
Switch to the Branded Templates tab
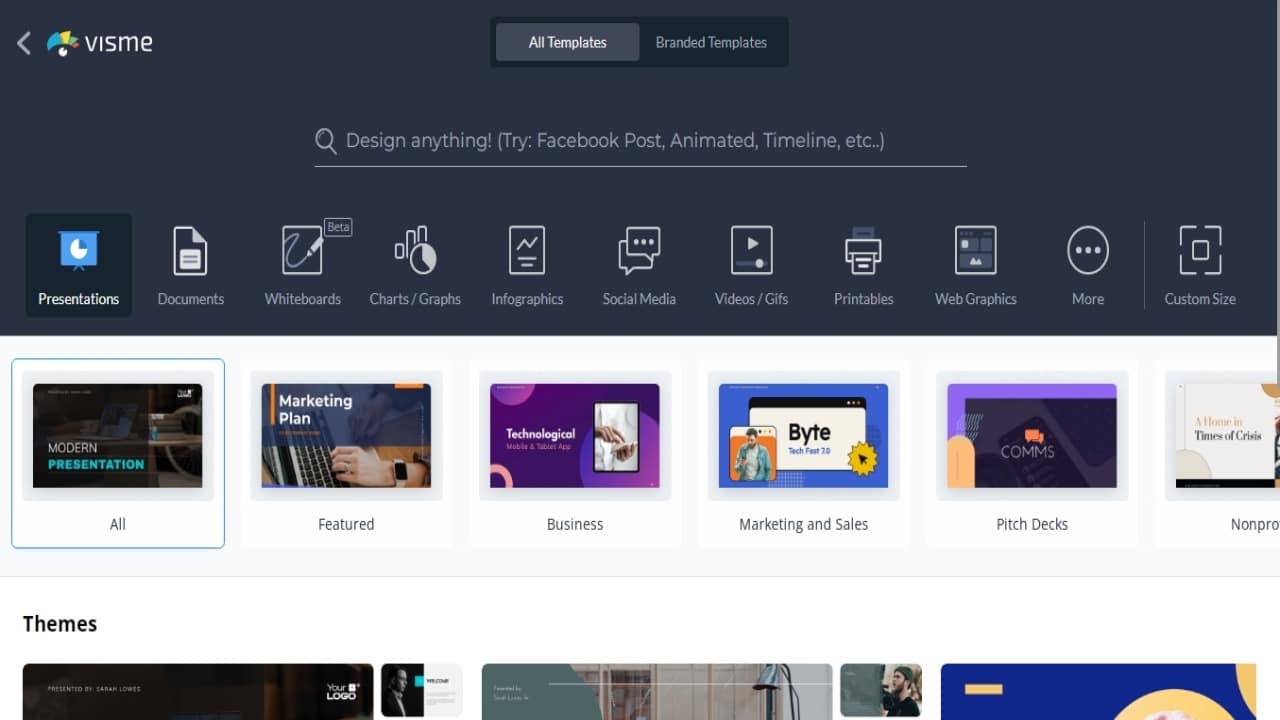tap(711, 42)
